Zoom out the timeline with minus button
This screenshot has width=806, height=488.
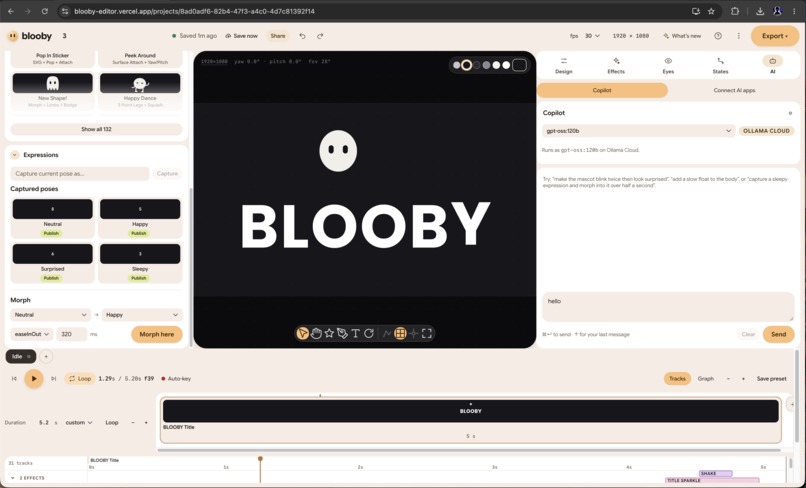(x=728, y=378)
